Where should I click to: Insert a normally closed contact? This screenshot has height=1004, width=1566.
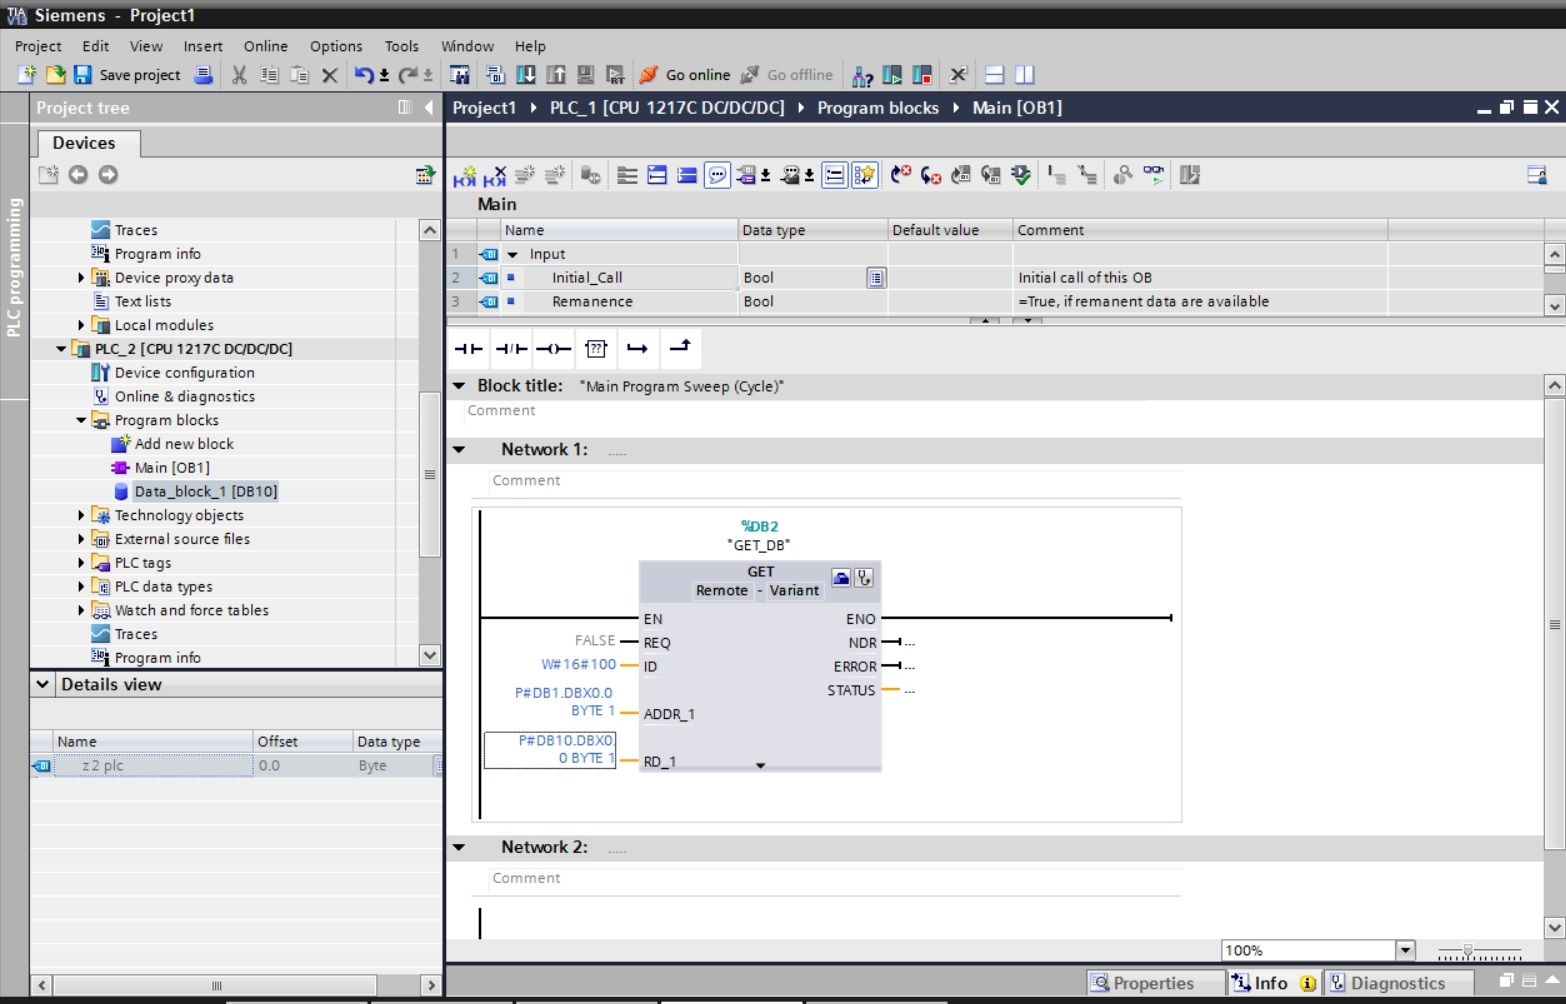[512, 349]
